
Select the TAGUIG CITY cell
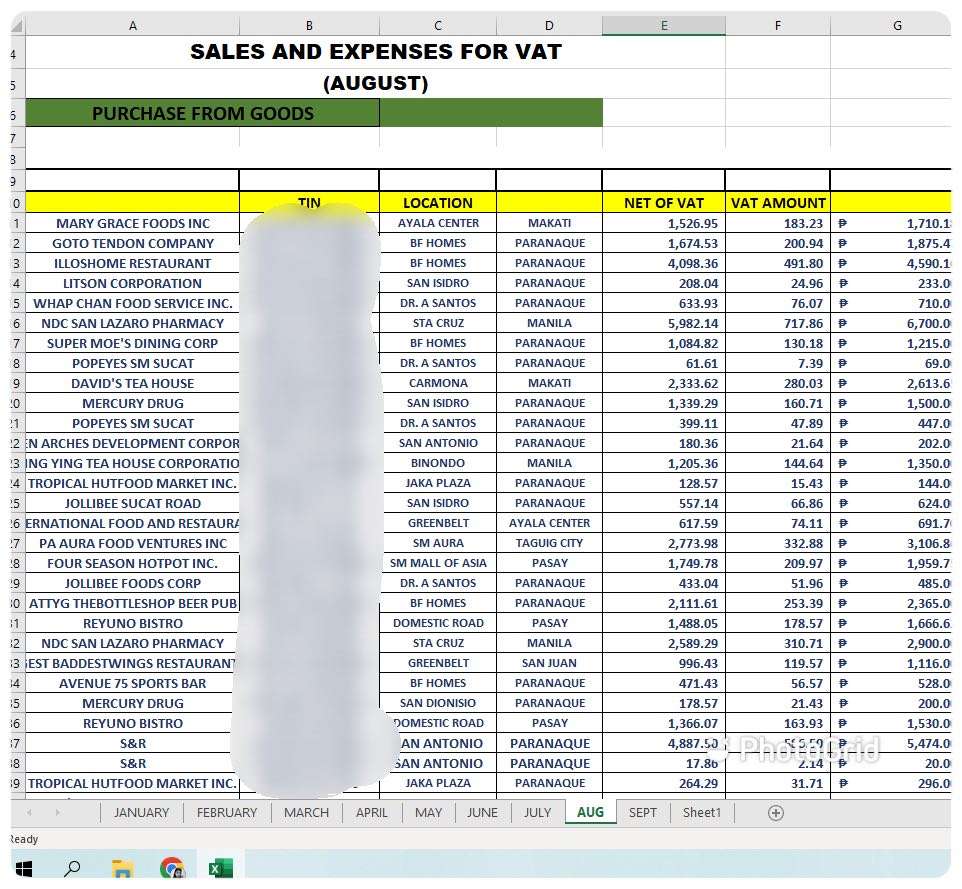coord(549,544)
